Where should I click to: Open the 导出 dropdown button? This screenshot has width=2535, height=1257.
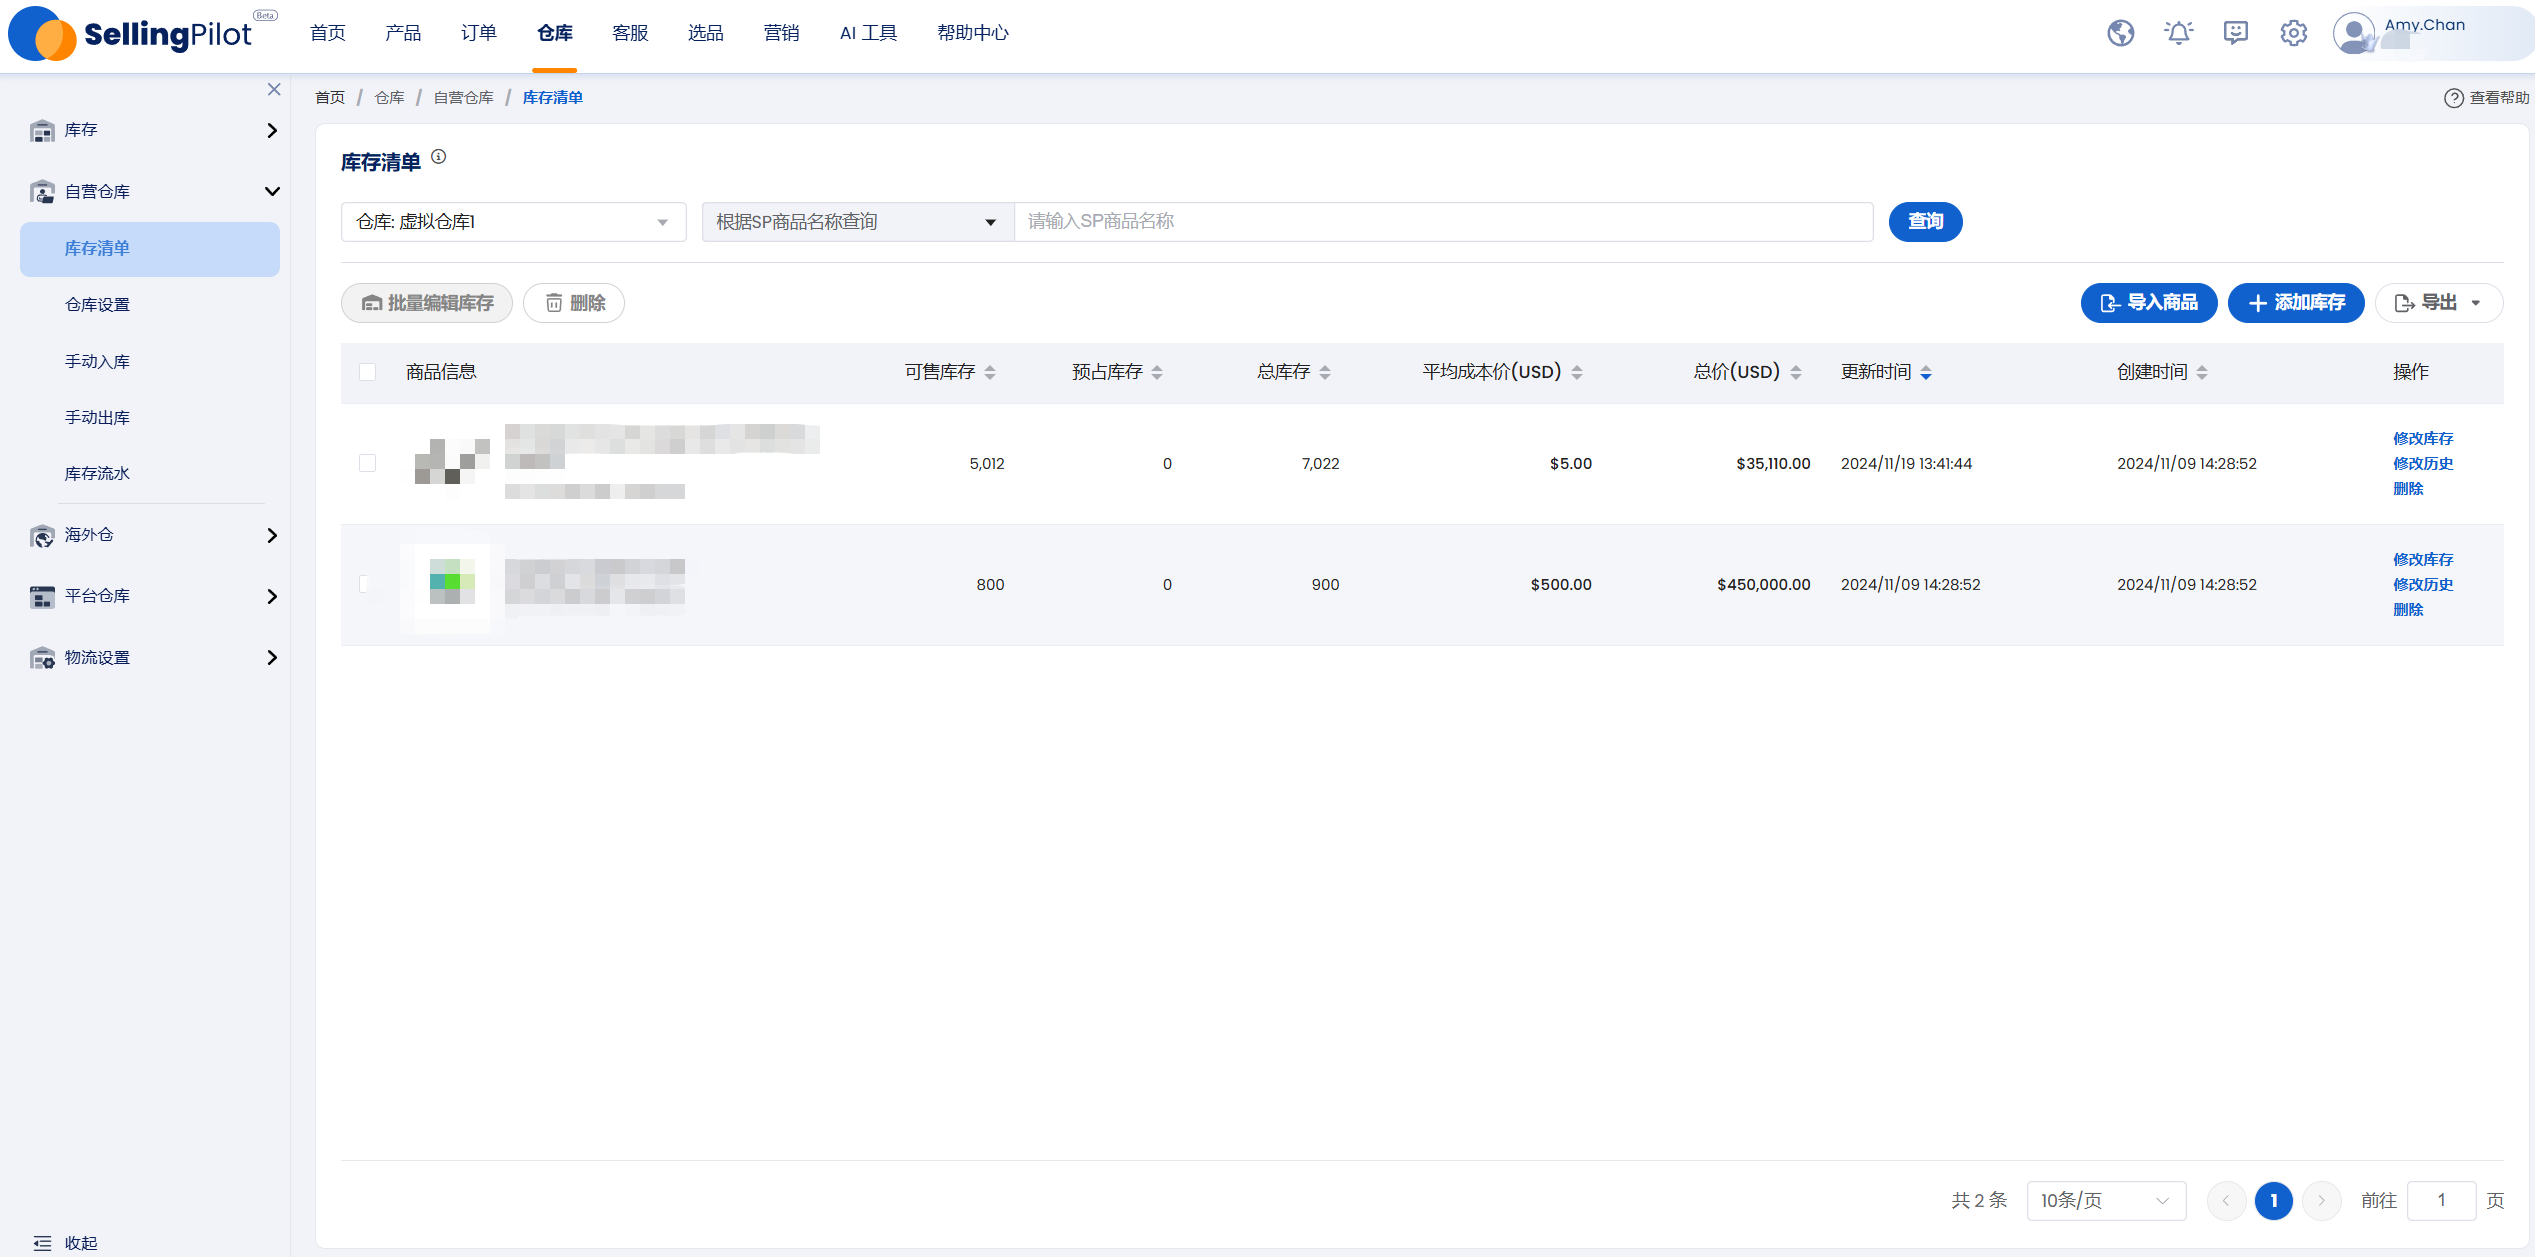tap(2439, 303)
